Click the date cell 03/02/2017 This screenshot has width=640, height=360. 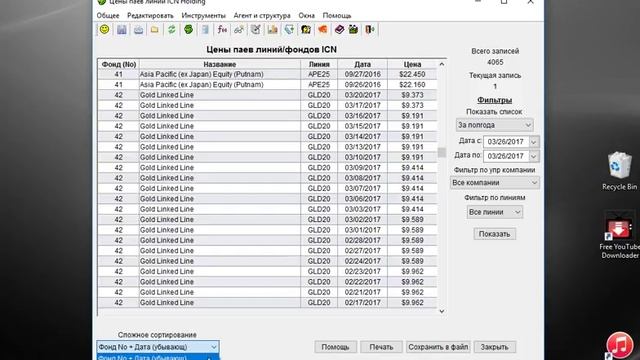coord(362,220)
